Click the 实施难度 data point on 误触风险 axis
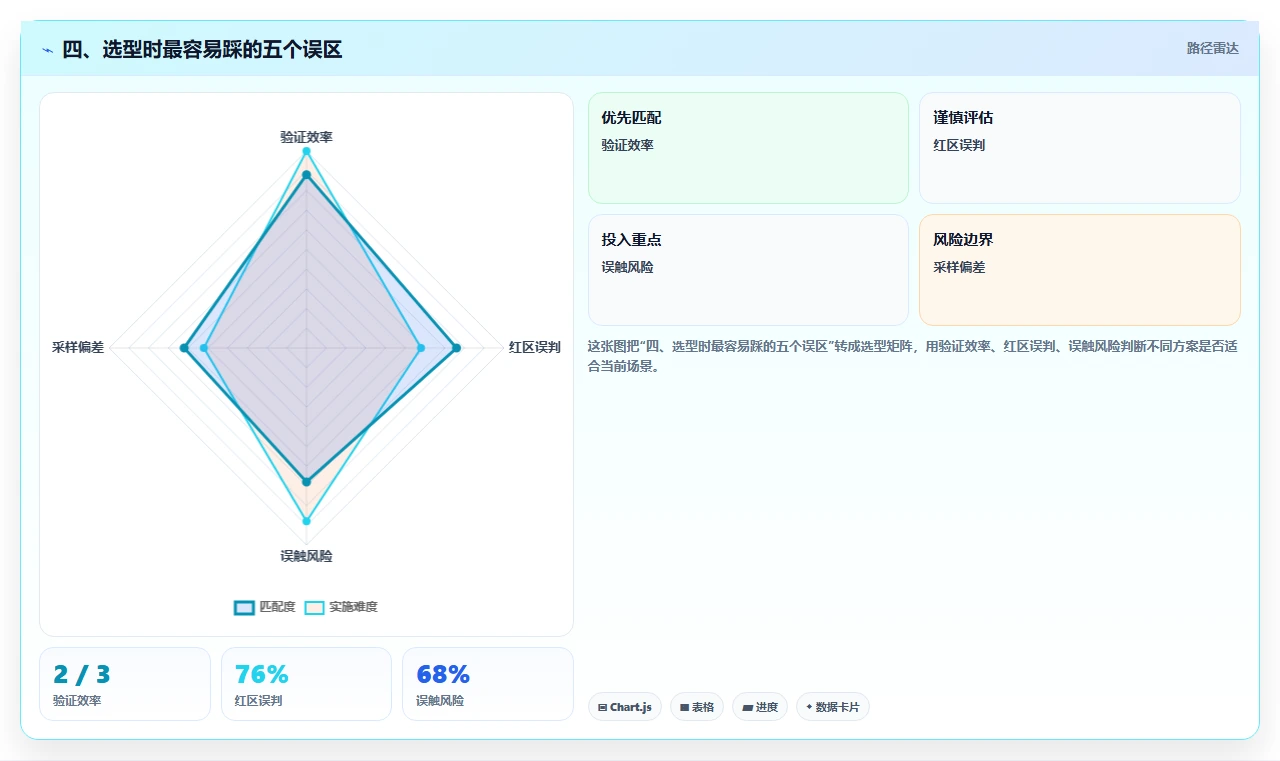 [306, 521]
